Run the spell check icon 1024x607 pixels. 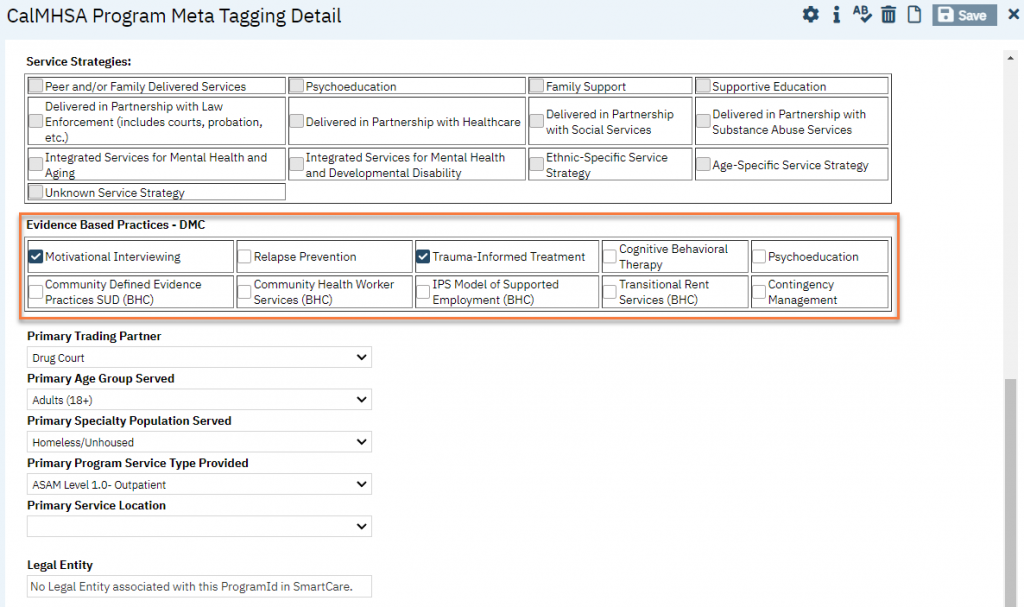(862, 14)
